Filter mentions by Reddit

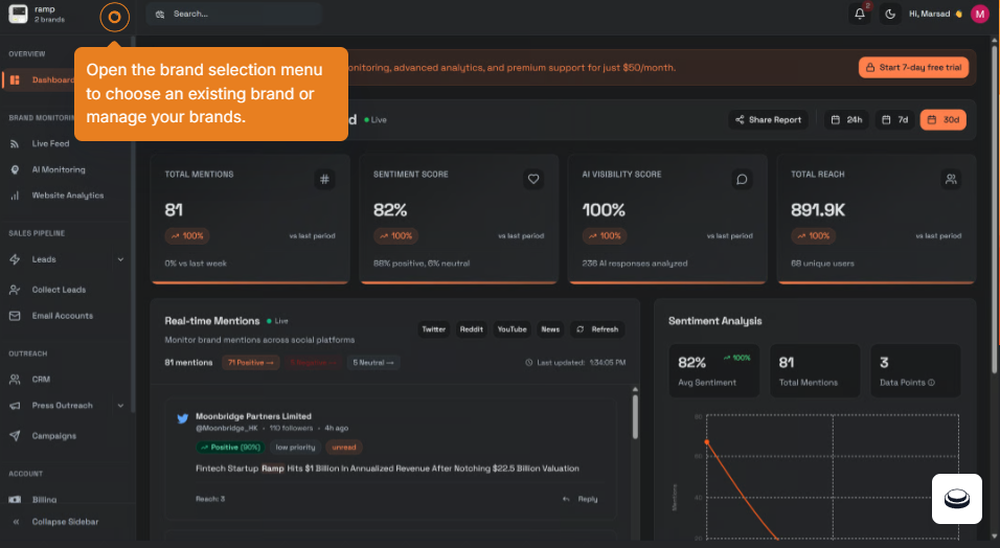pos(471,329)
